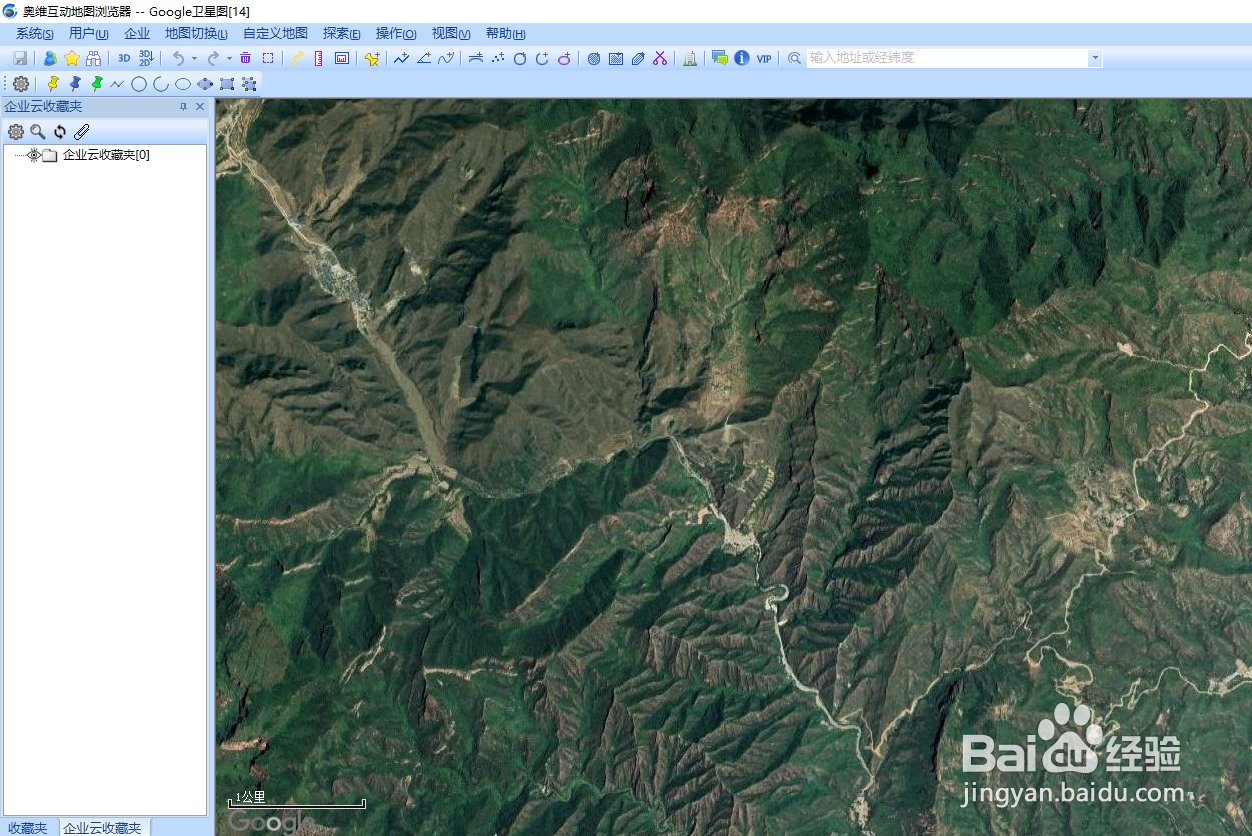Click the filled rectangle region icon
Viewport: 1252px width, 836px height.
(x=616, y=59)
